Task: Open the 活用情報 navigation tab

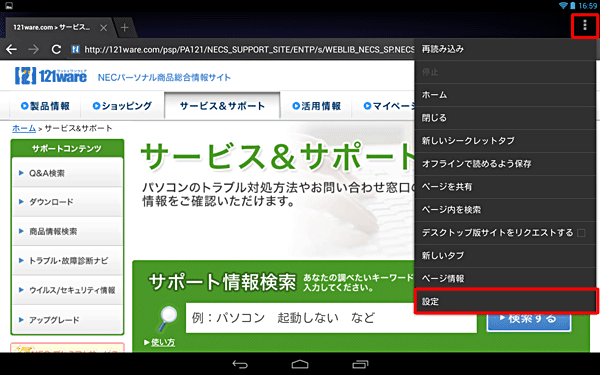Action: click(316, 106)
